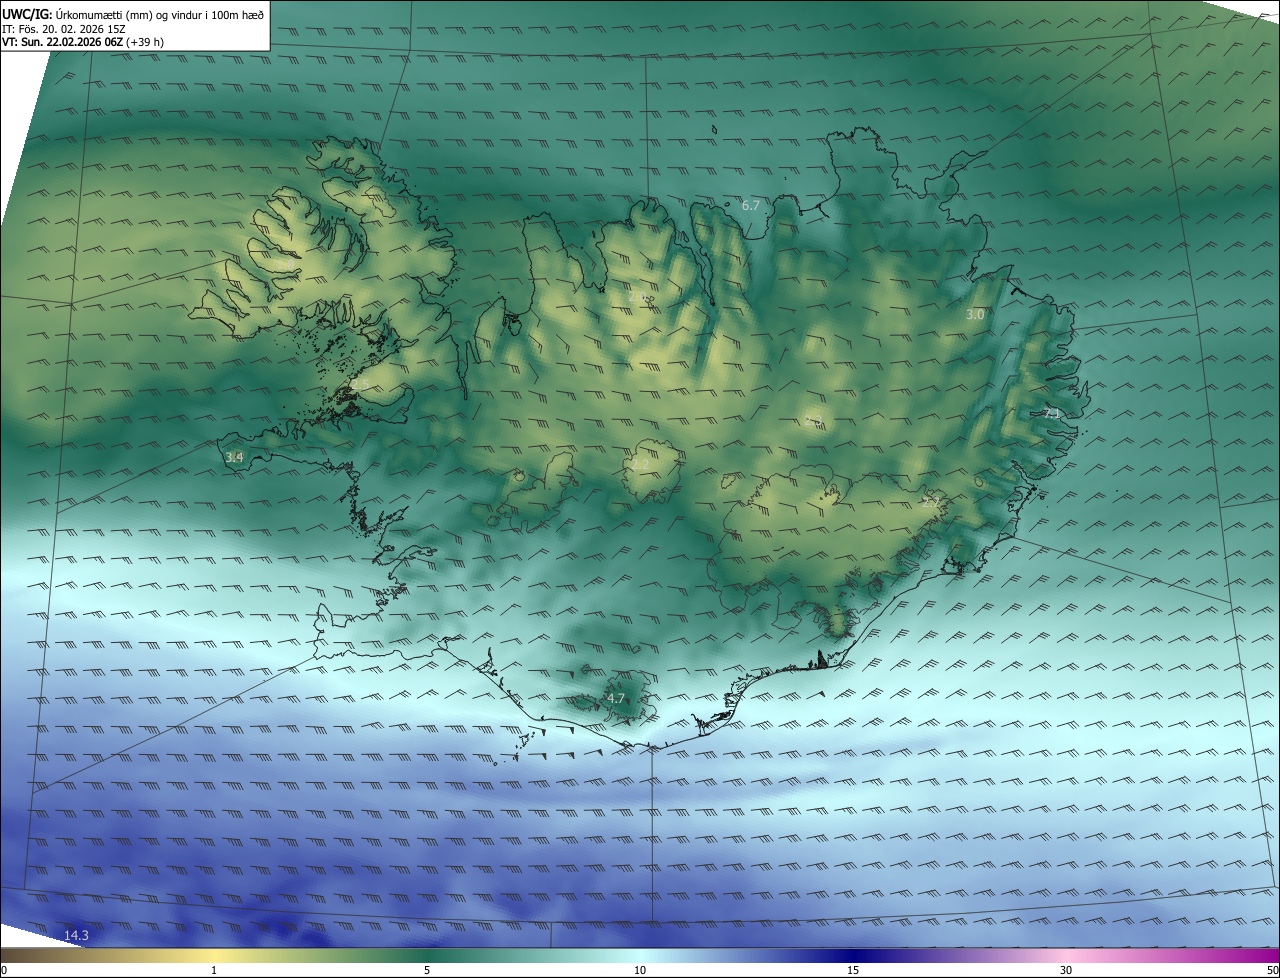Screen dimensions: 1280x978
Task: Click the 15 tick label on the colour scale
Action: 853,970
